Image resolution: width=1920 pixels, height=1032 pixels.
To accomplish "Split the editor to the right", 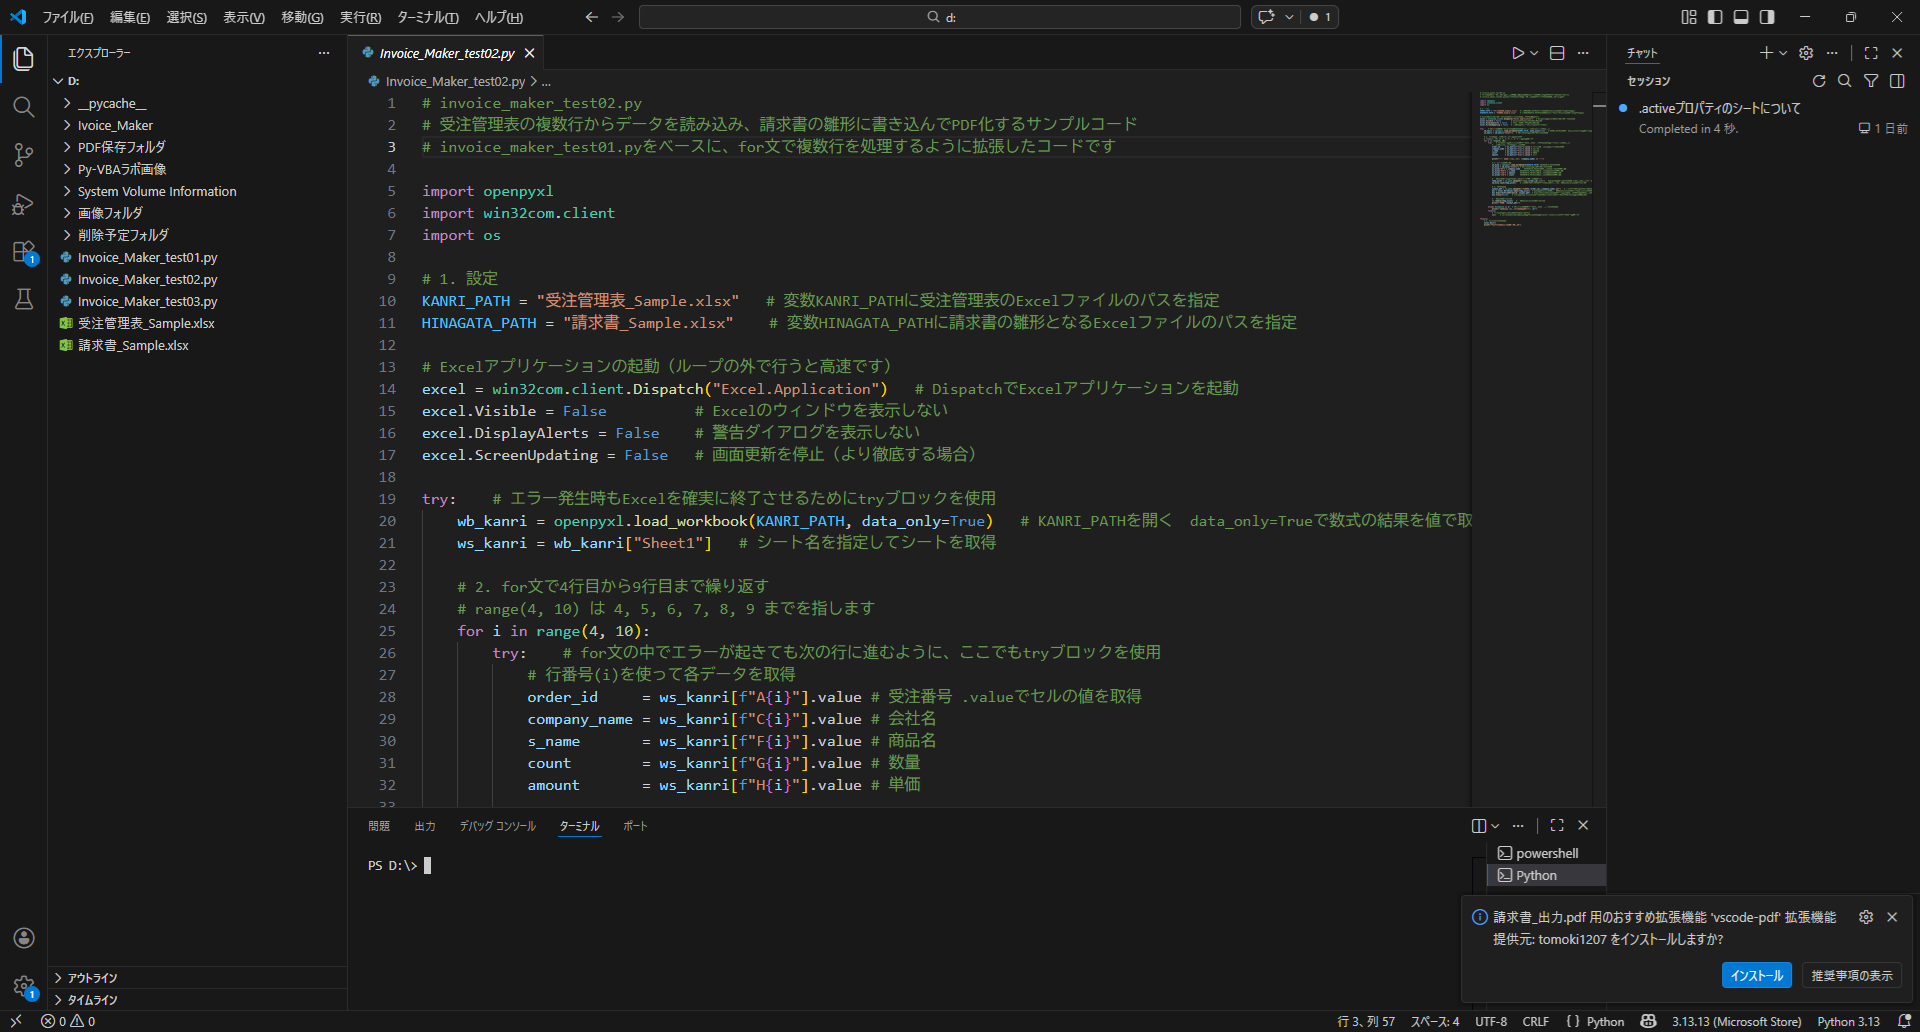I will [1557, 53].
